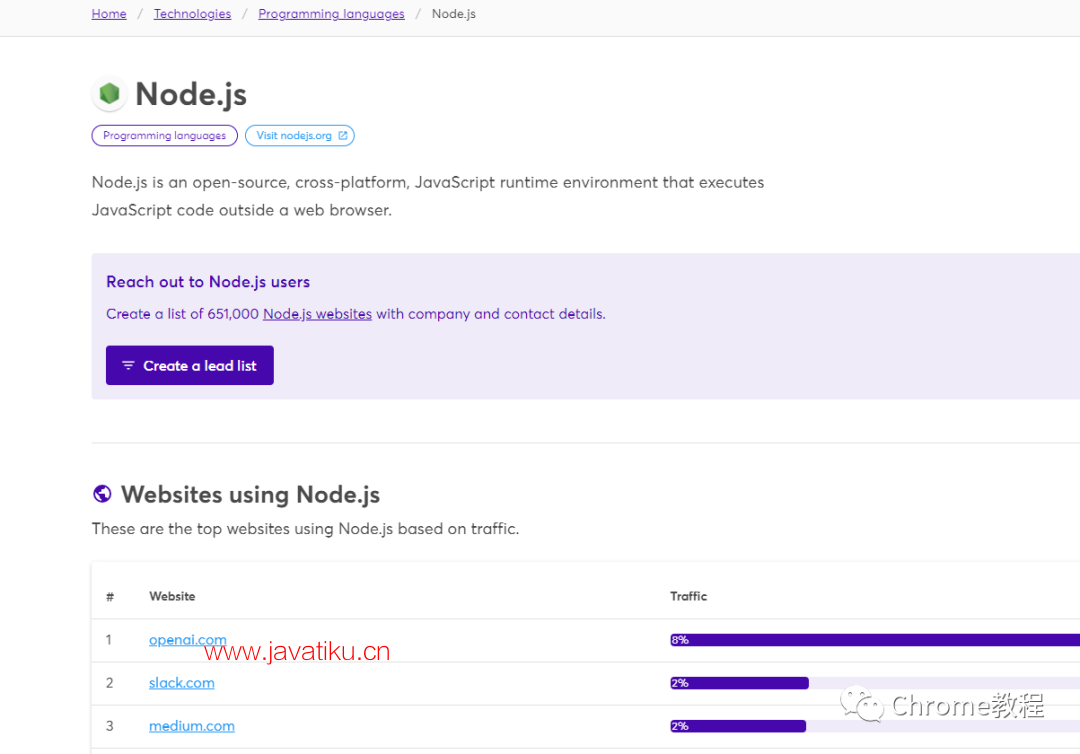Image resolution: width=1080 pixels, height=754 pixels.
Task: Open the Node.js websites link
Action: click(x=317, y=314)
